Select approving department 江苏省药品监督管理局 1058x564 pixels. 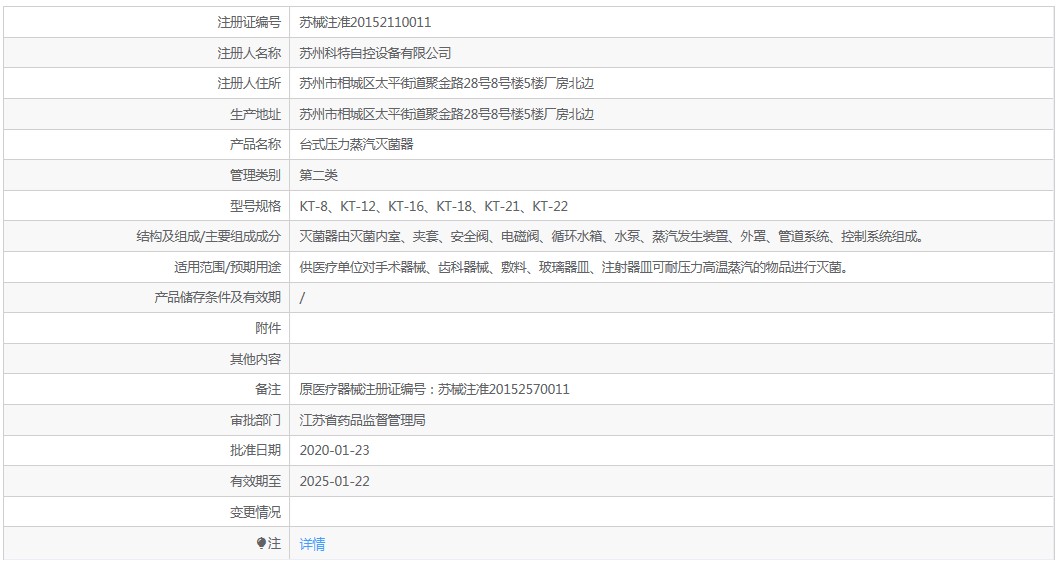click(362, 420)
